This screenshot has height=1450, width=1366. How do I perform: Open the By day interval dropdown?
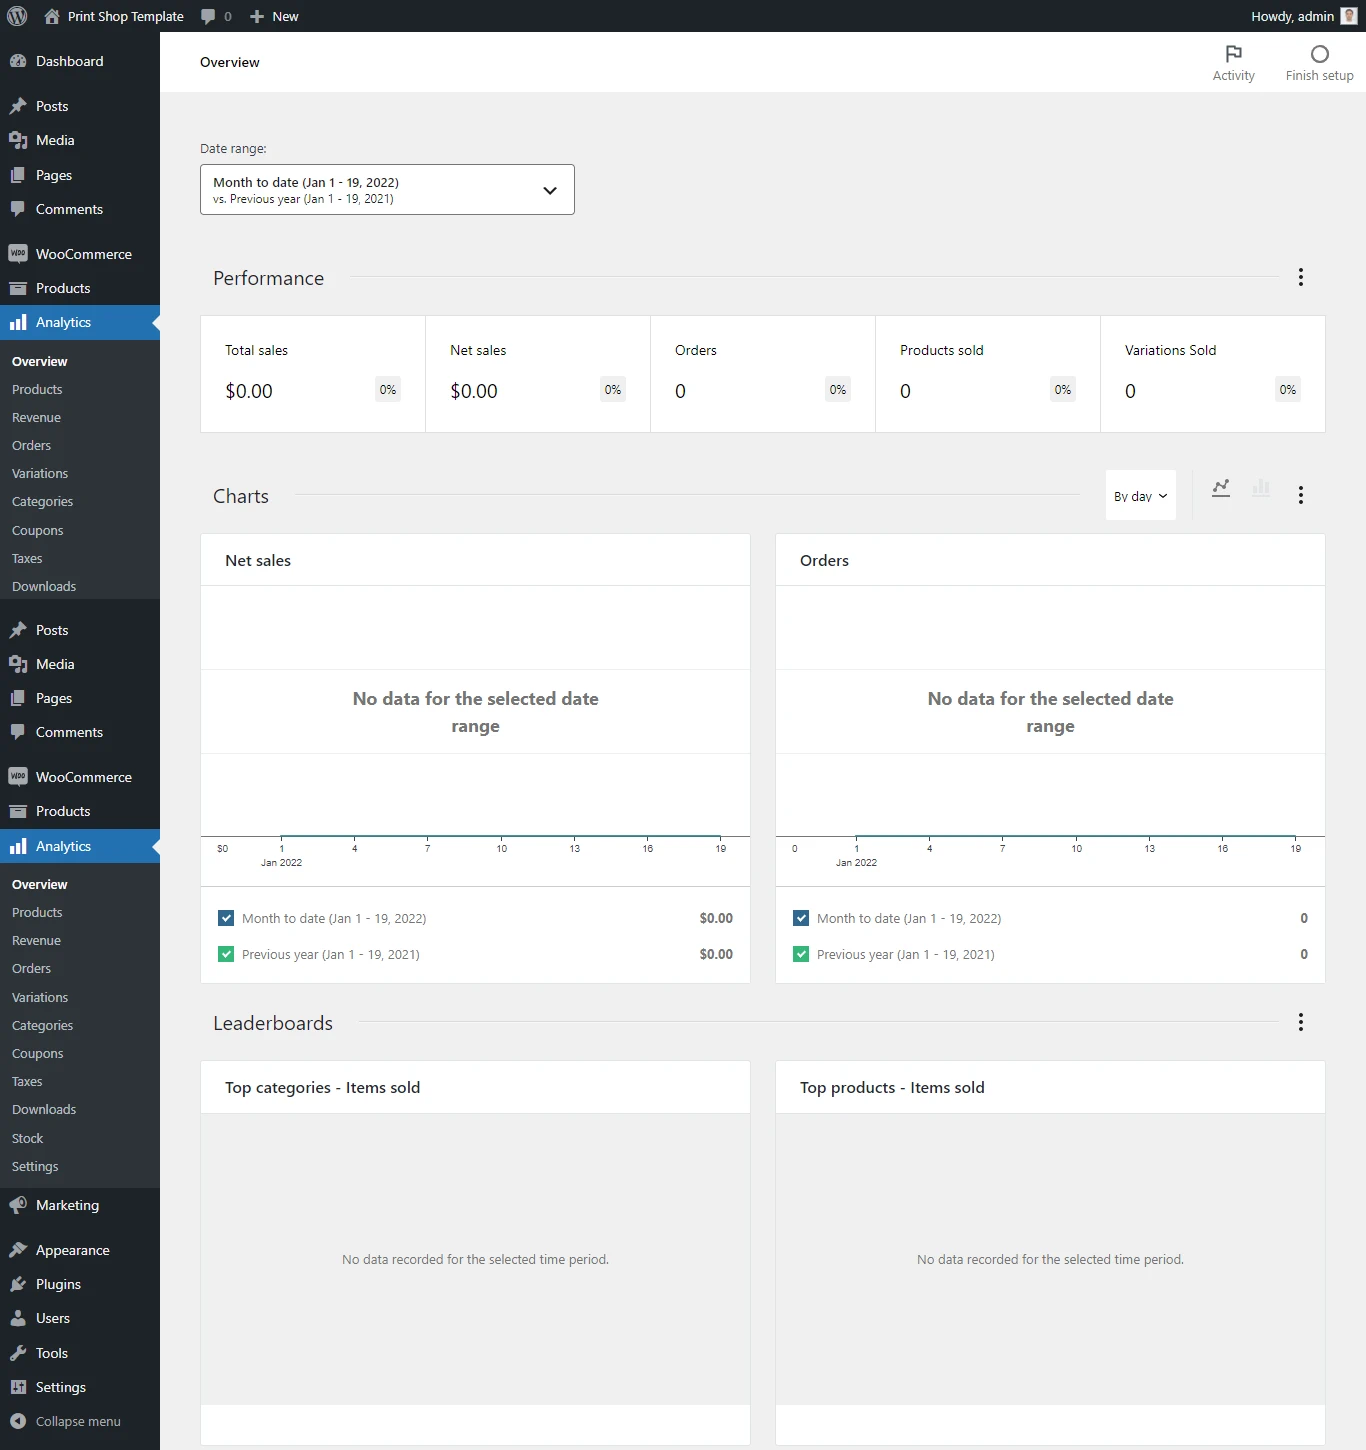point(1141,495)
